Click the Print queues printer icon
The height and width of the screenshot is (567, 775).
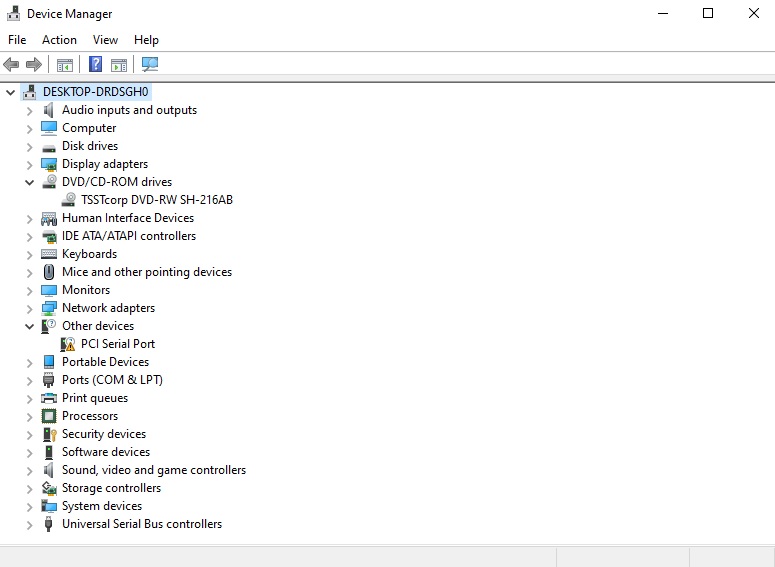[x=48, y=398]
